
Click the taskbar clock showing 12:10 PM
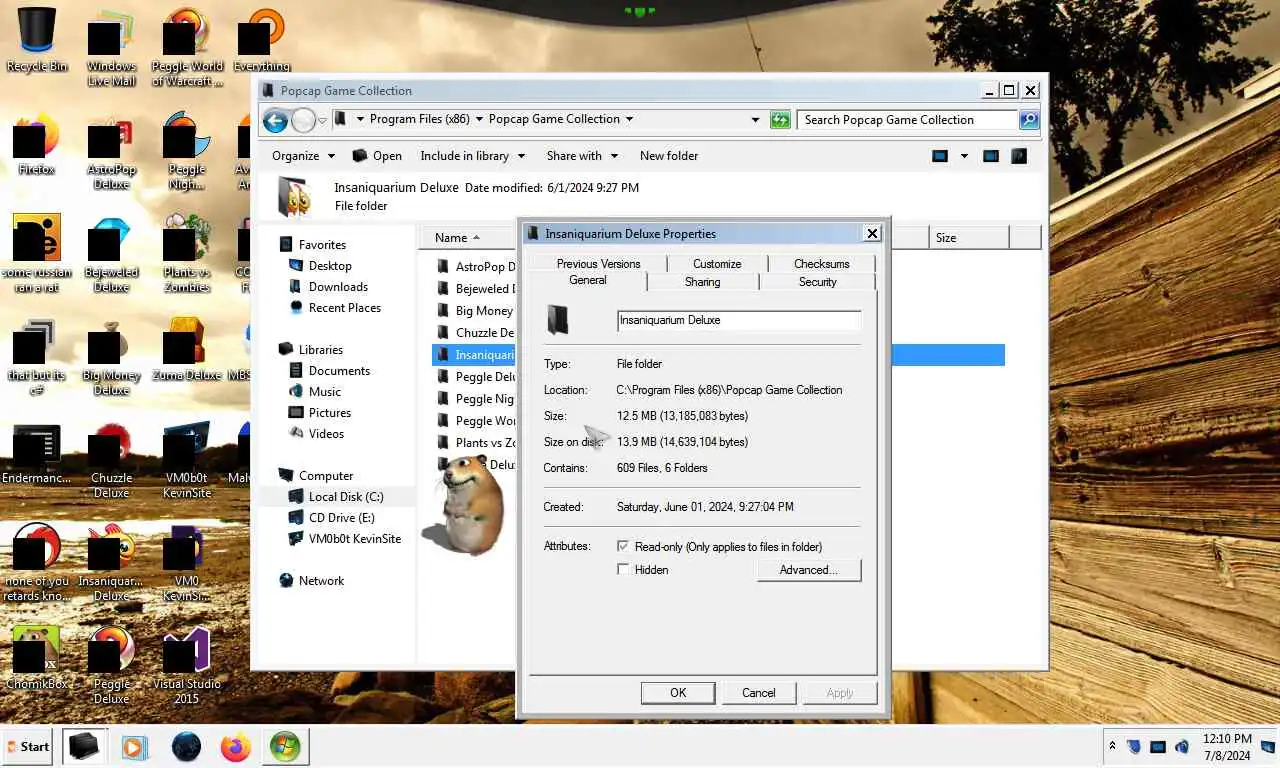tap(1227, 747)
